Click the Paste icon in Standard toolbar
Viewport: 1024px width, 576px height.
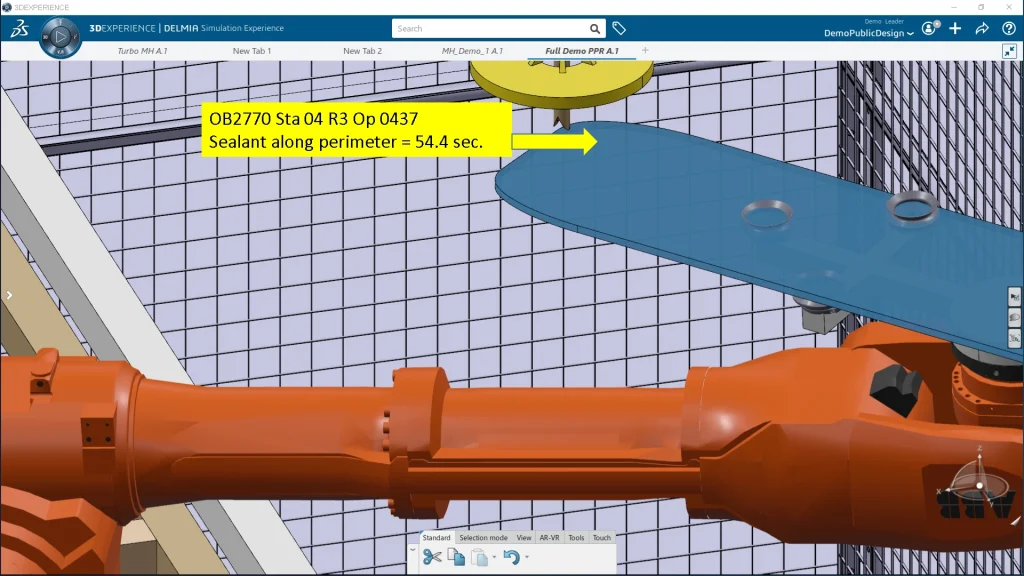(x=481, y=557)
